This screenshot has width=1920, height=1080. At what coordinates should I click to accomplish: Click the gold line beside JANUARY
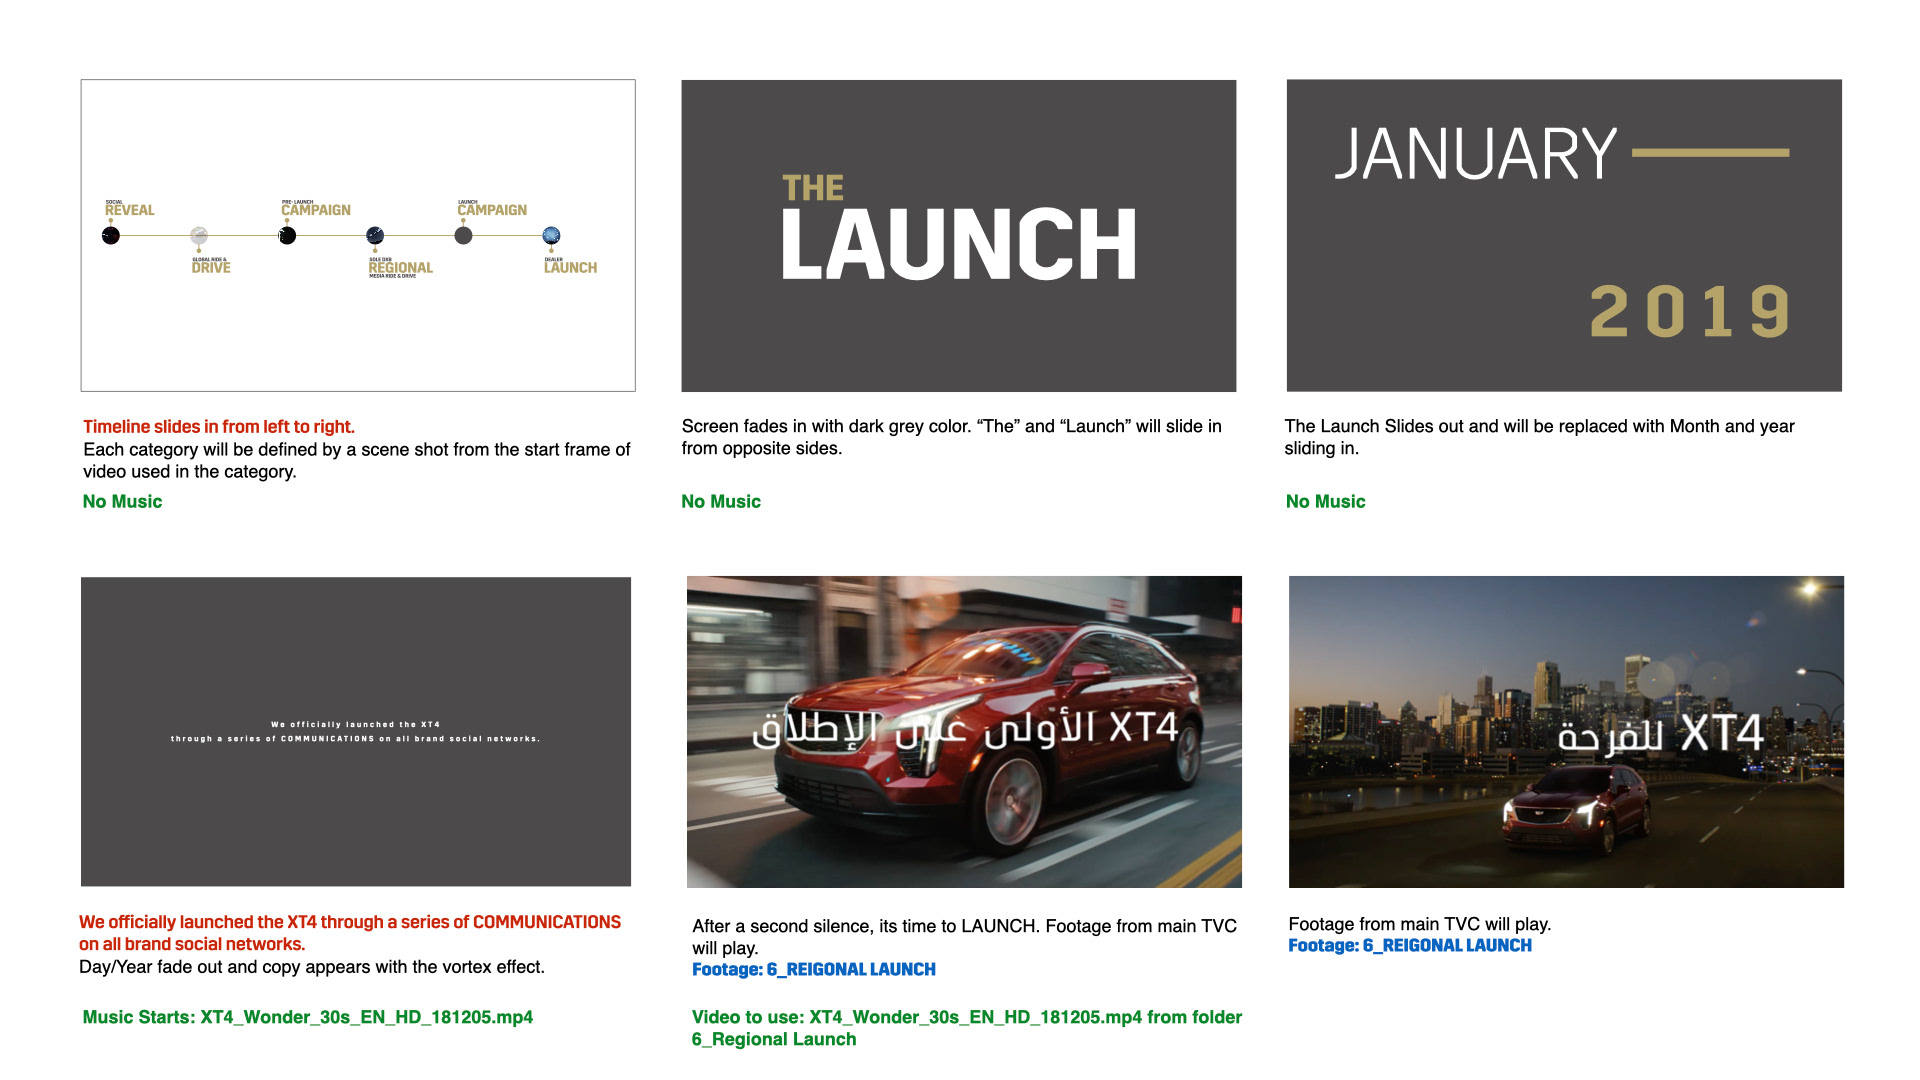[x=1710, y=153]
